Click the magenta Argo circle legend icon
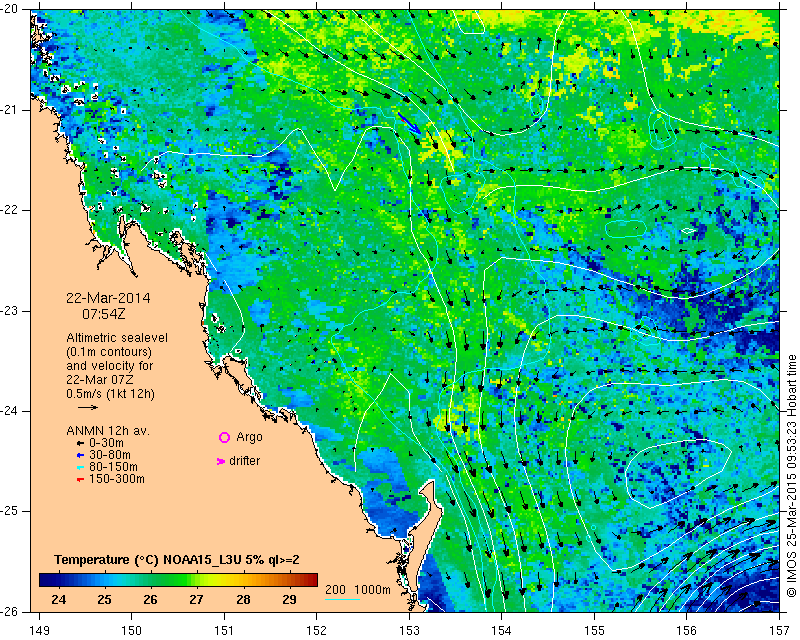This screenshot has height=640, width=800. click(x=224, y=437)
